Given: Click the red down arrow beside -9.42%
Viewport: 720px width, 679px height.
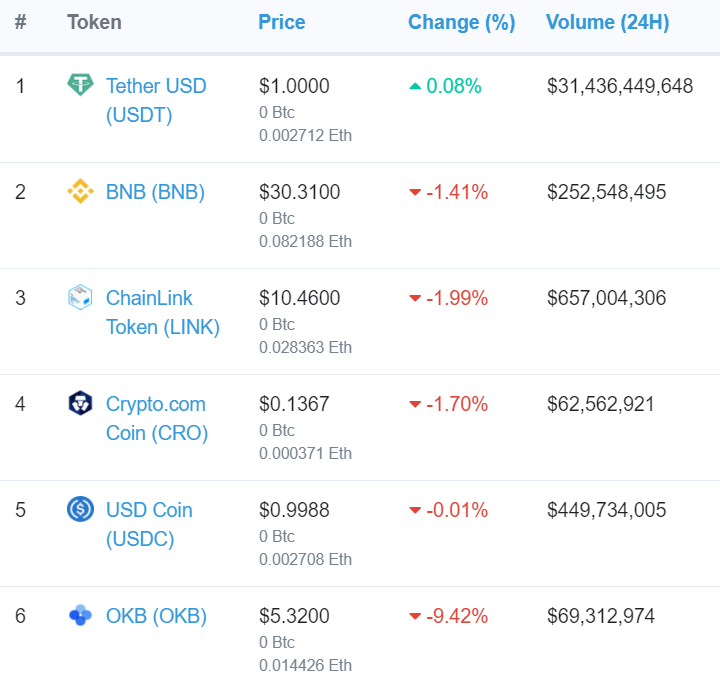Looking at the screenshot, I should [x=415, y=616].
